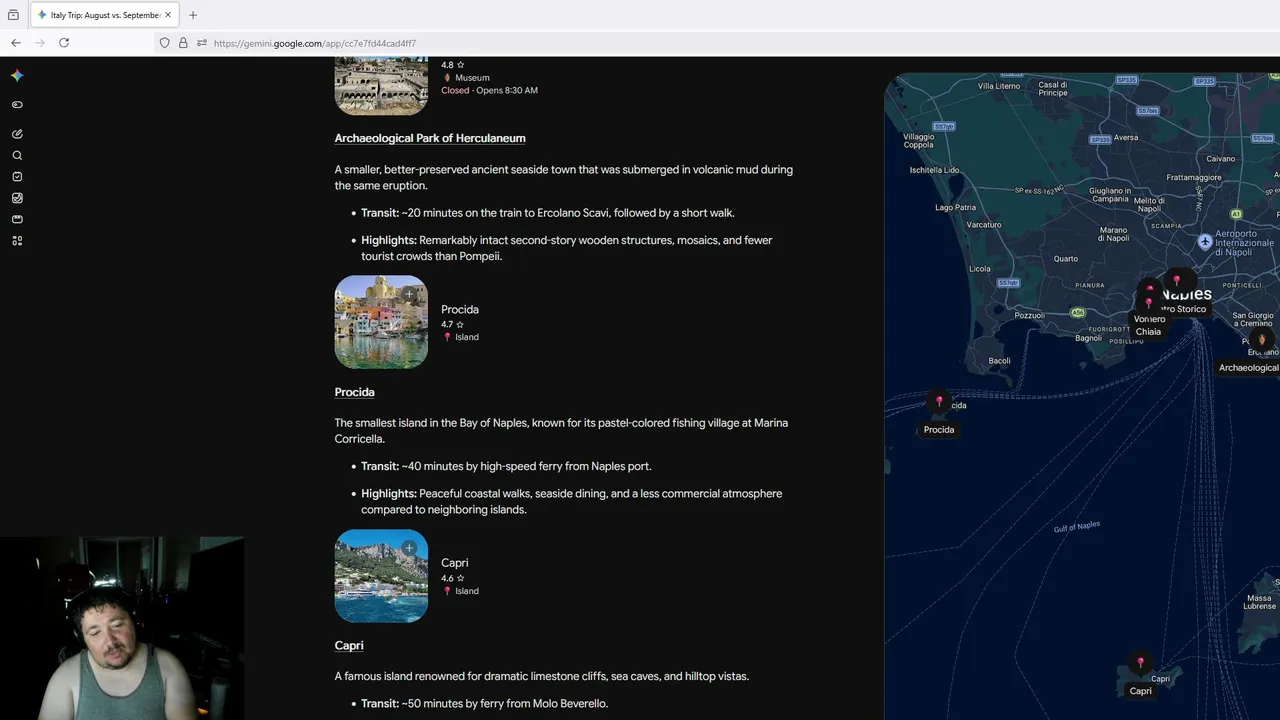Open the Gemini logo home icon
Image resolution: width=1280 pixels, height=720 pixels.
point(17,75)
